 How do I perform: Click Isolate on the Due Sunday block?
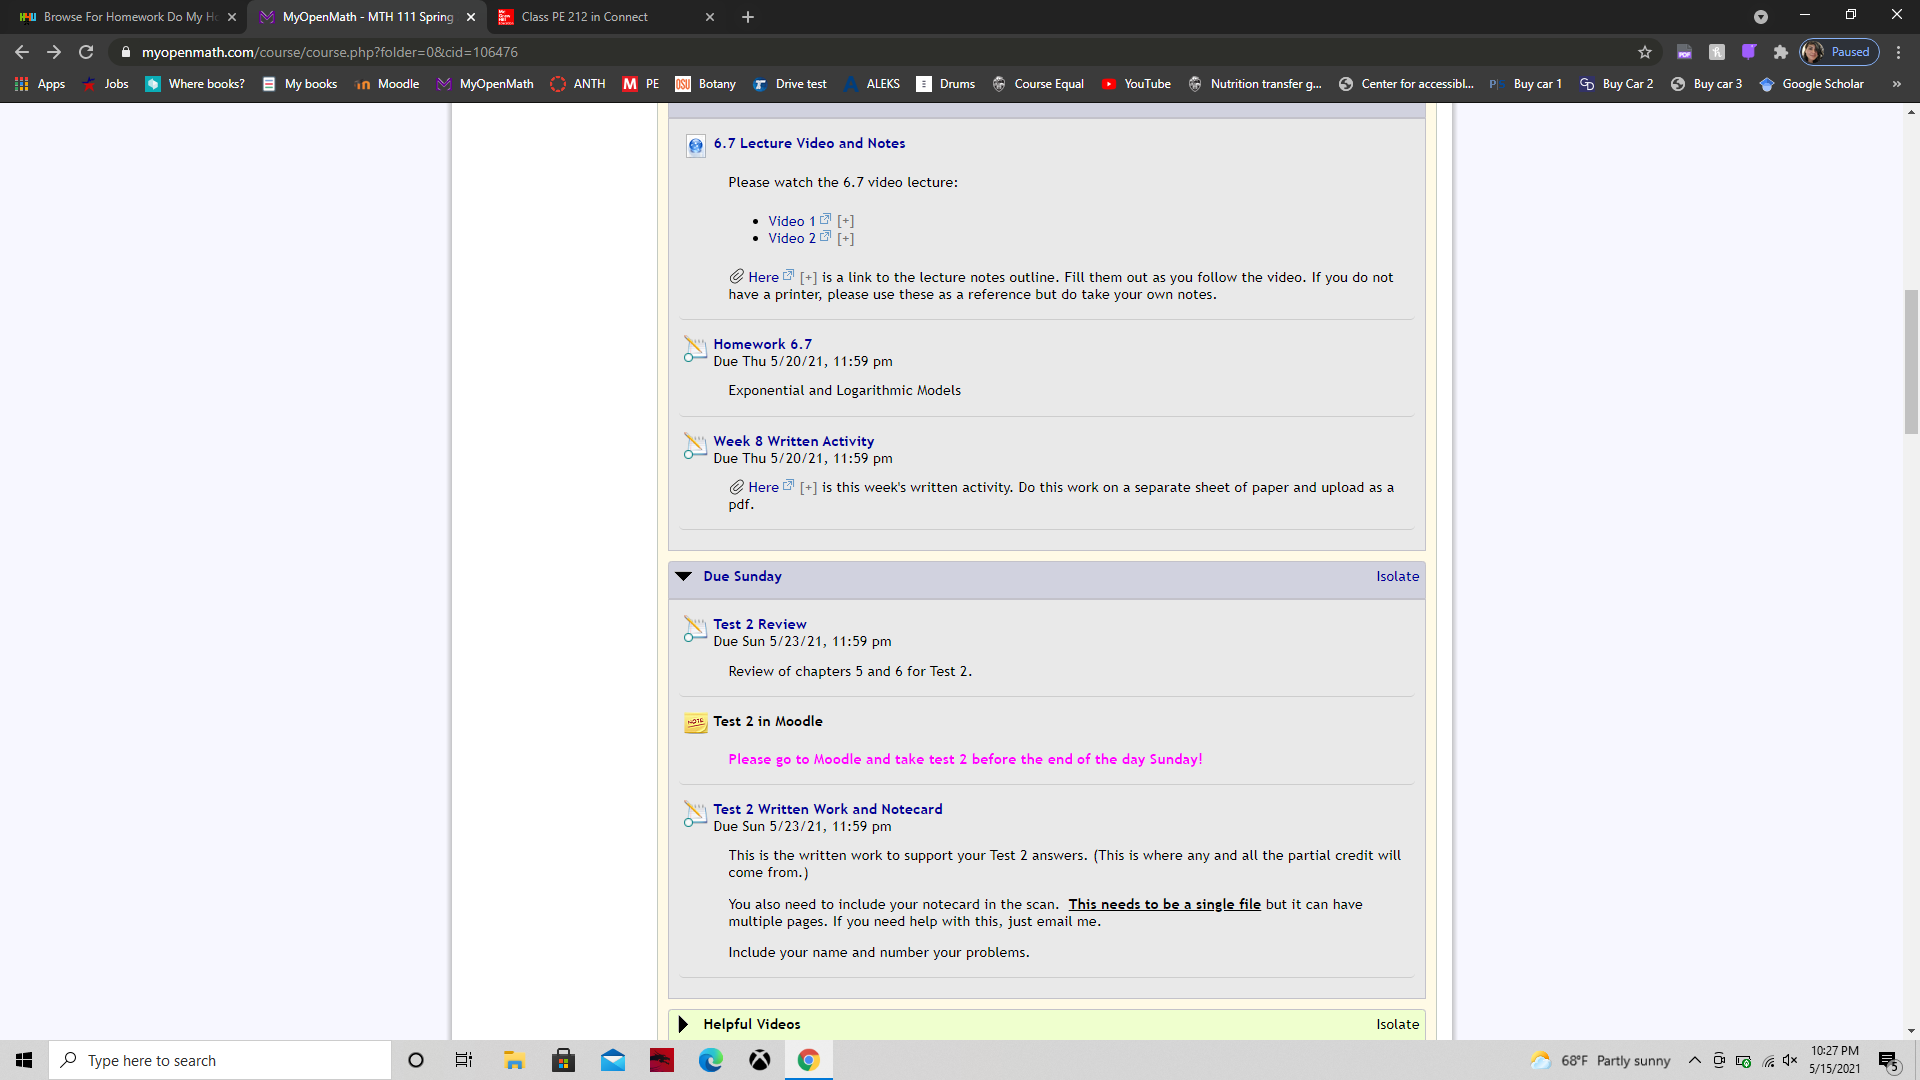point(1397,576)
